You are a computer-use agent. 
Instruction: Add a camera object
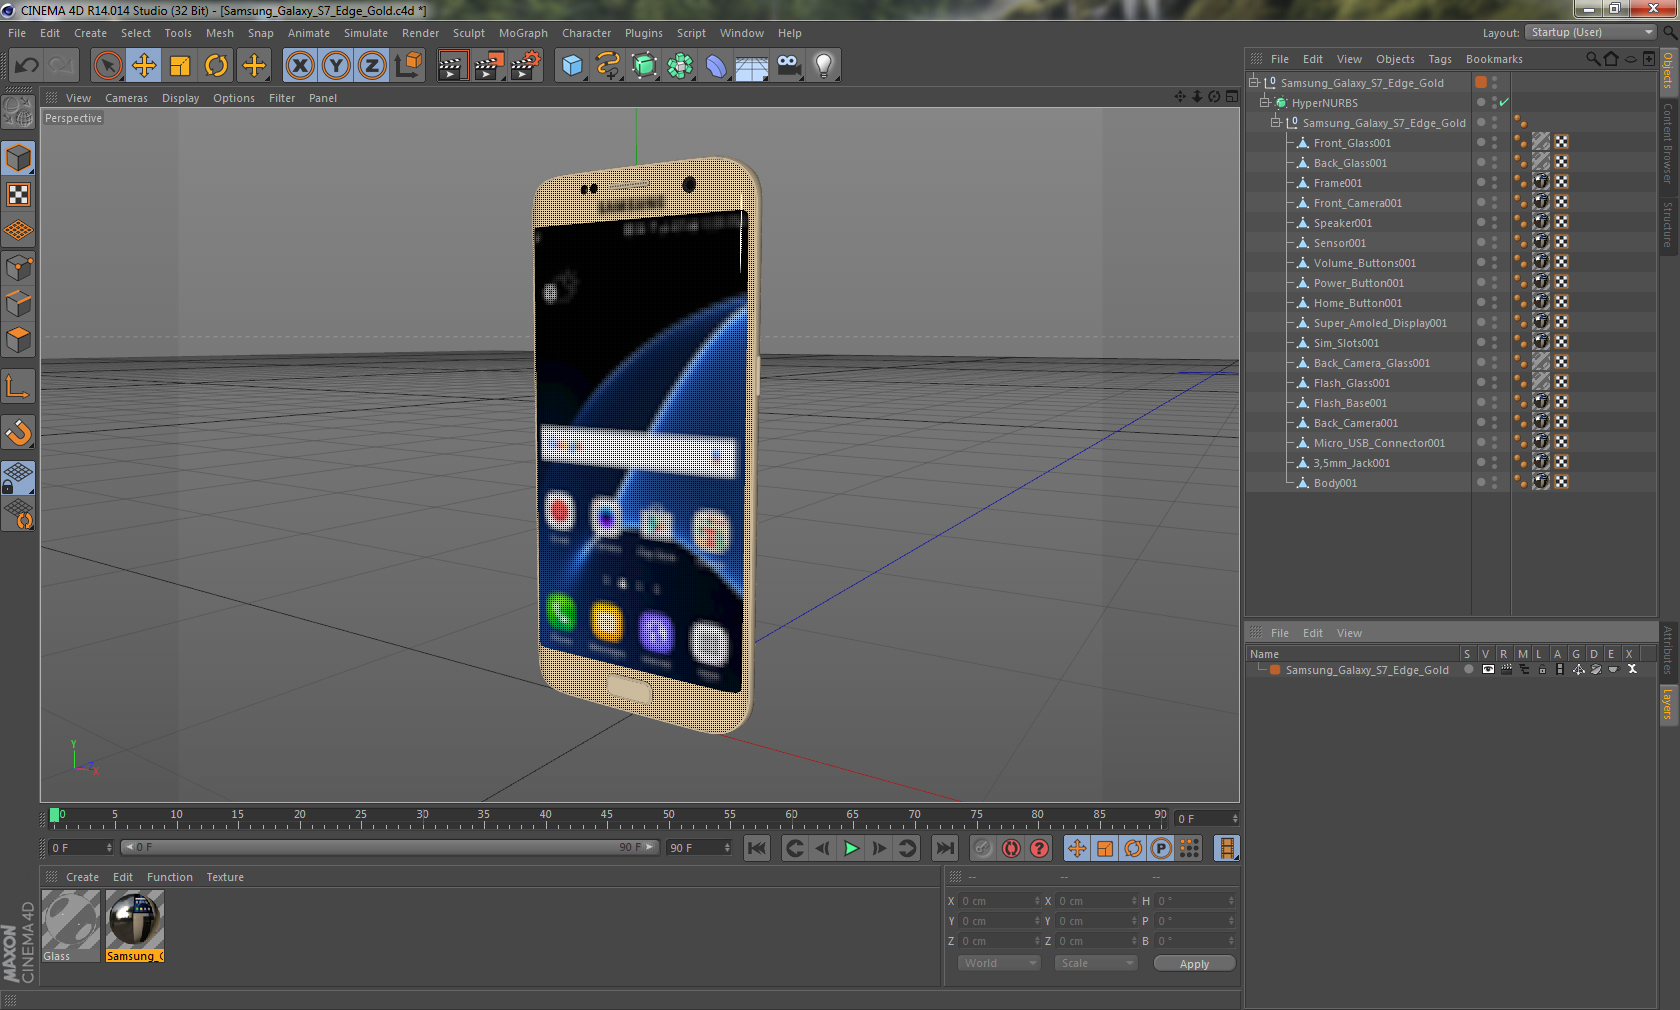789,66
